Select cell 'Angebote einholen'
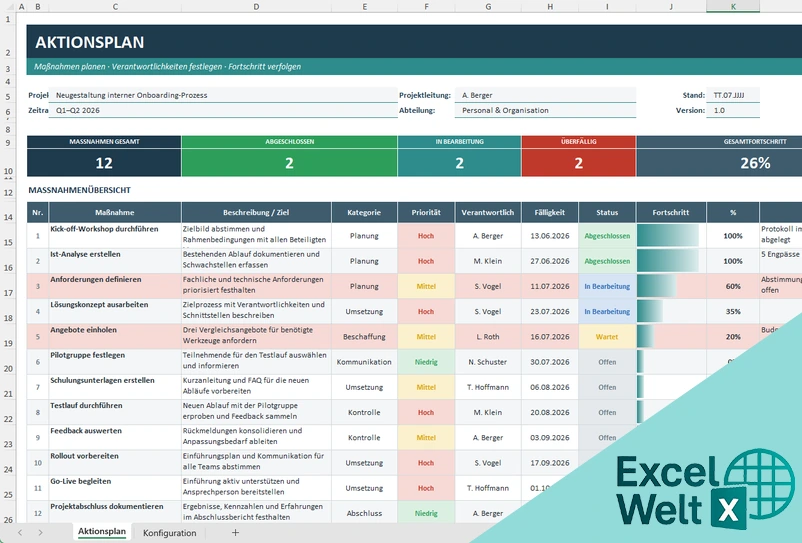 coord(115,337)
